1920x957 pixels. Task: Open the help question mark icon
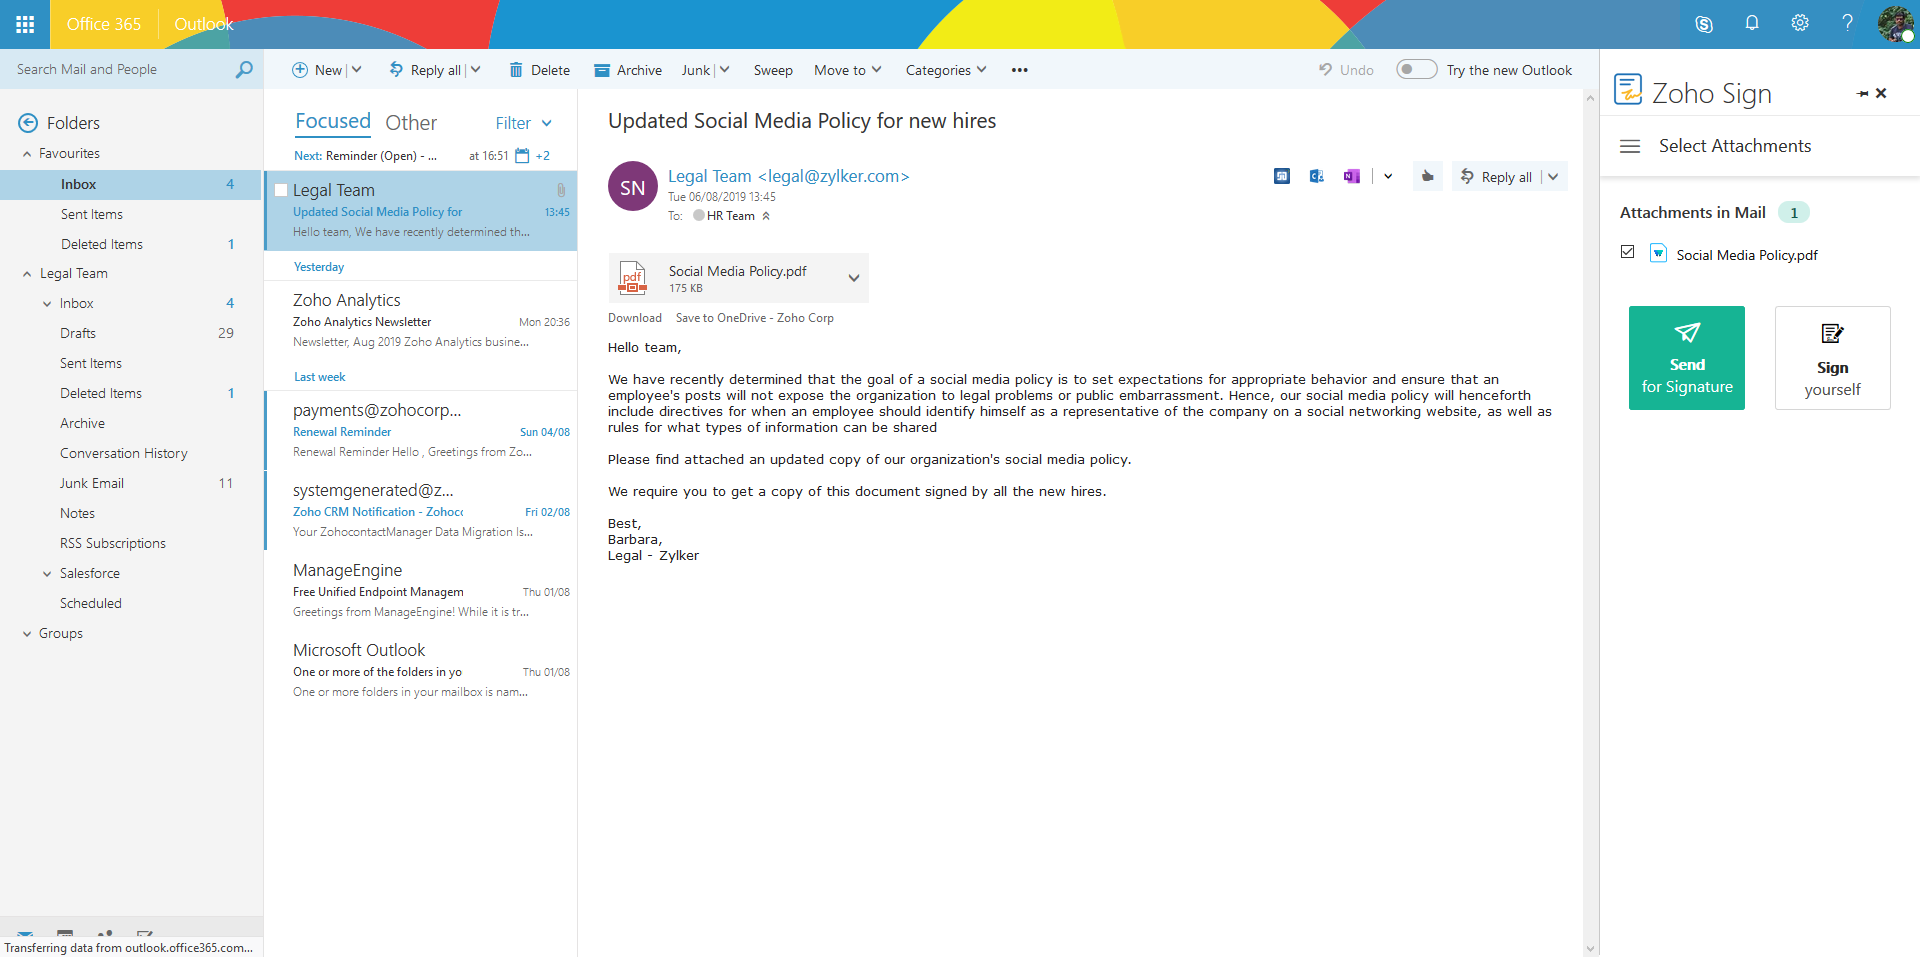pyautogui.click(x=1847, y=23)
